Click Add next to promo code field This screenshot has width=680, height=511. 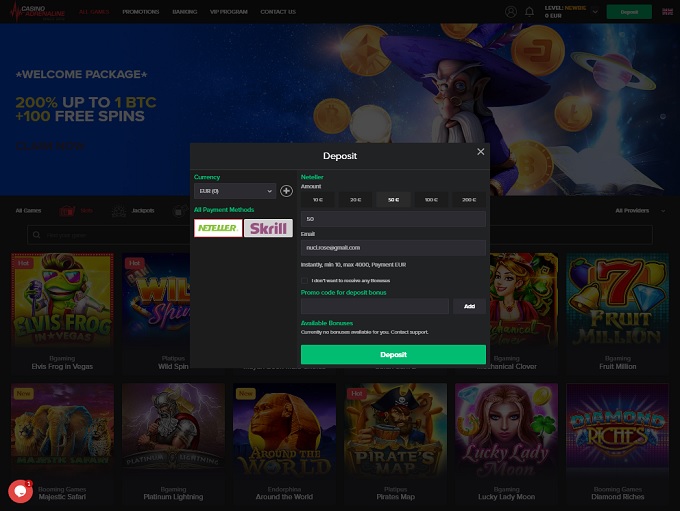point(468,306)
